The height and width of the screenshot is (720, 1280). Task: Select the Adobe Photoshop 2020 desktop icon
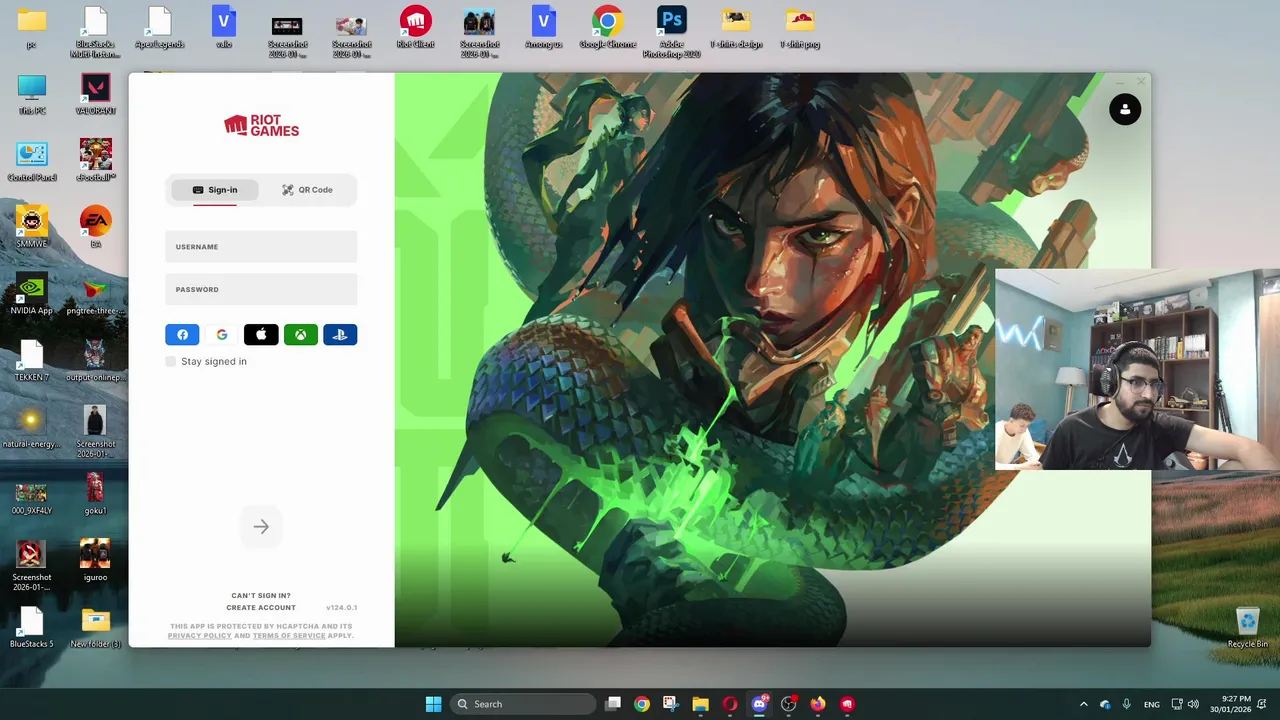(671, 31)
